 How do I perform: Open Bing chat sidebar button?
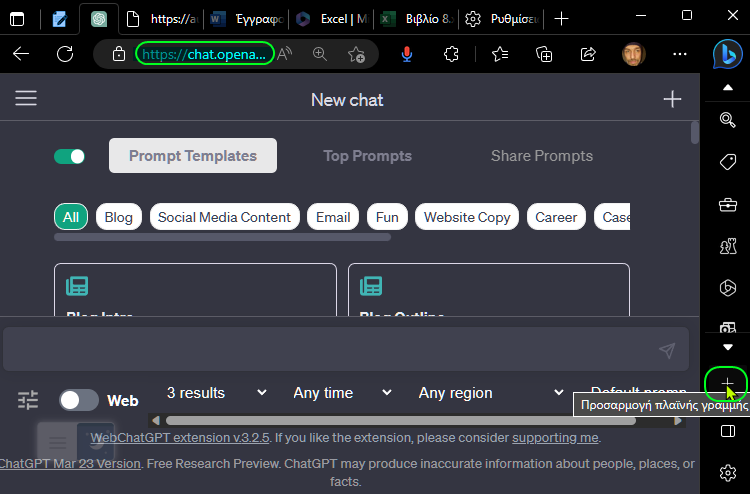click(x=728, y=54)
